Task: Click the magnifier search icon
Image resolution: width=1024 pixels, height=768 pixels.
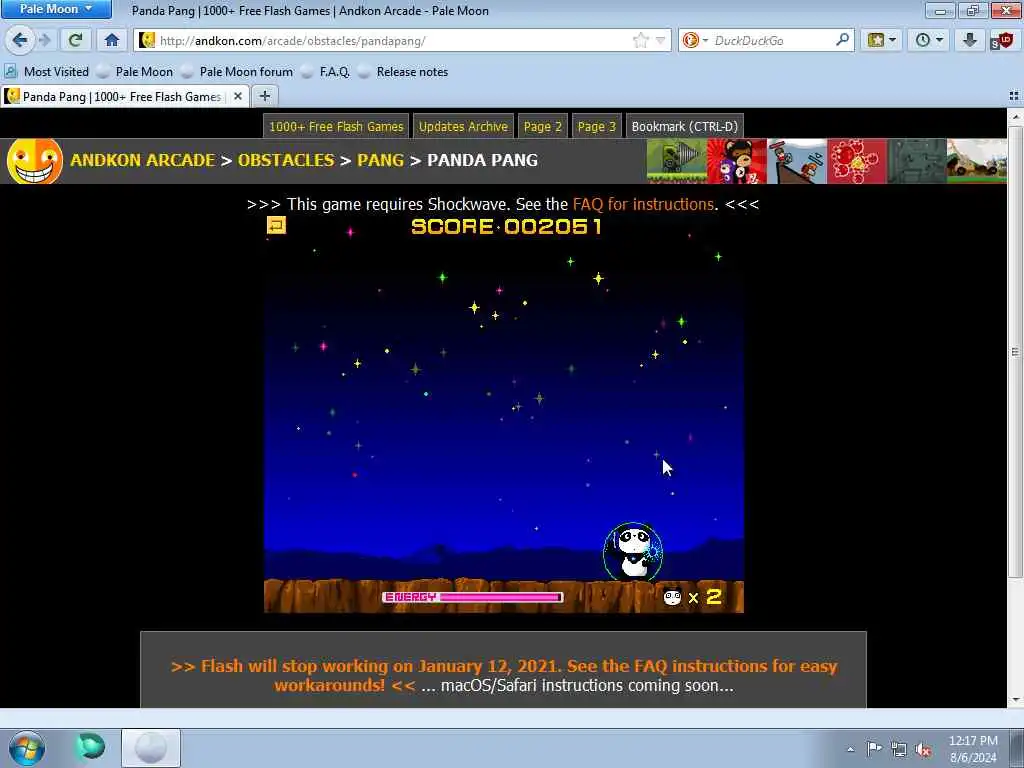Action: coord(842,40)
